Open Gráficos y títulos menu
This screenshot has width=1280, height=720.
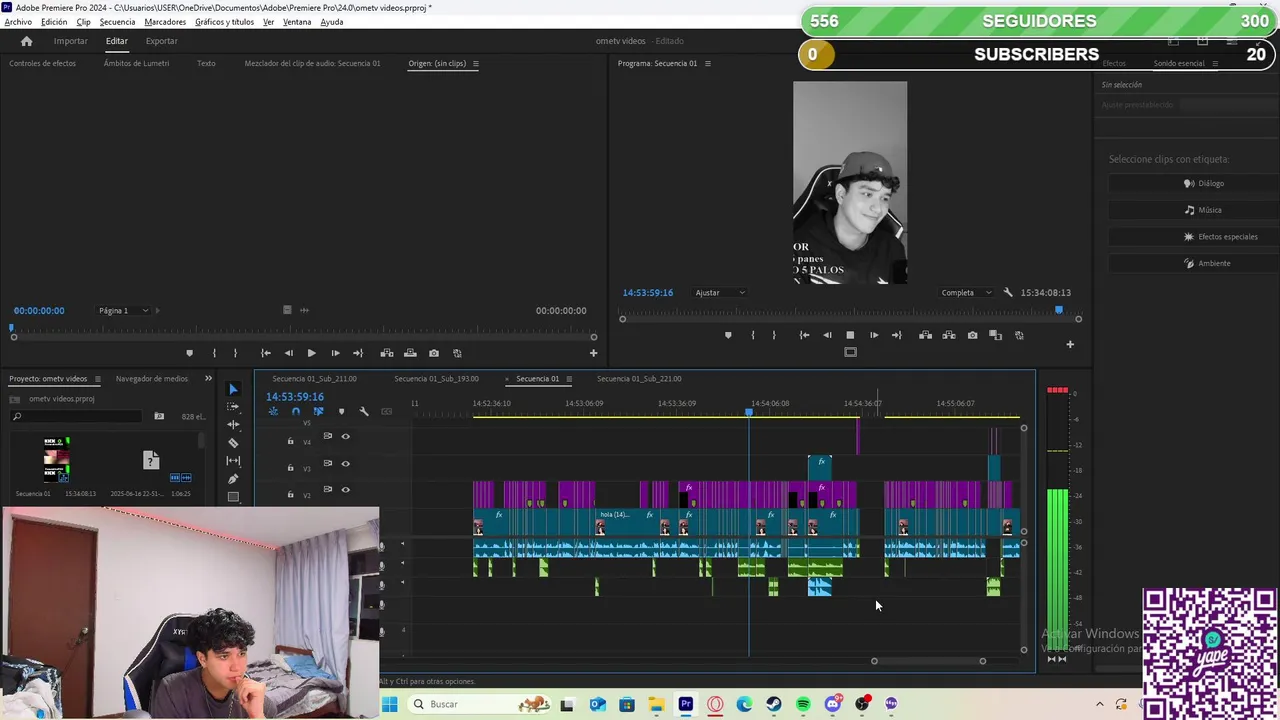pyautogui.click(x=224, y=22)
